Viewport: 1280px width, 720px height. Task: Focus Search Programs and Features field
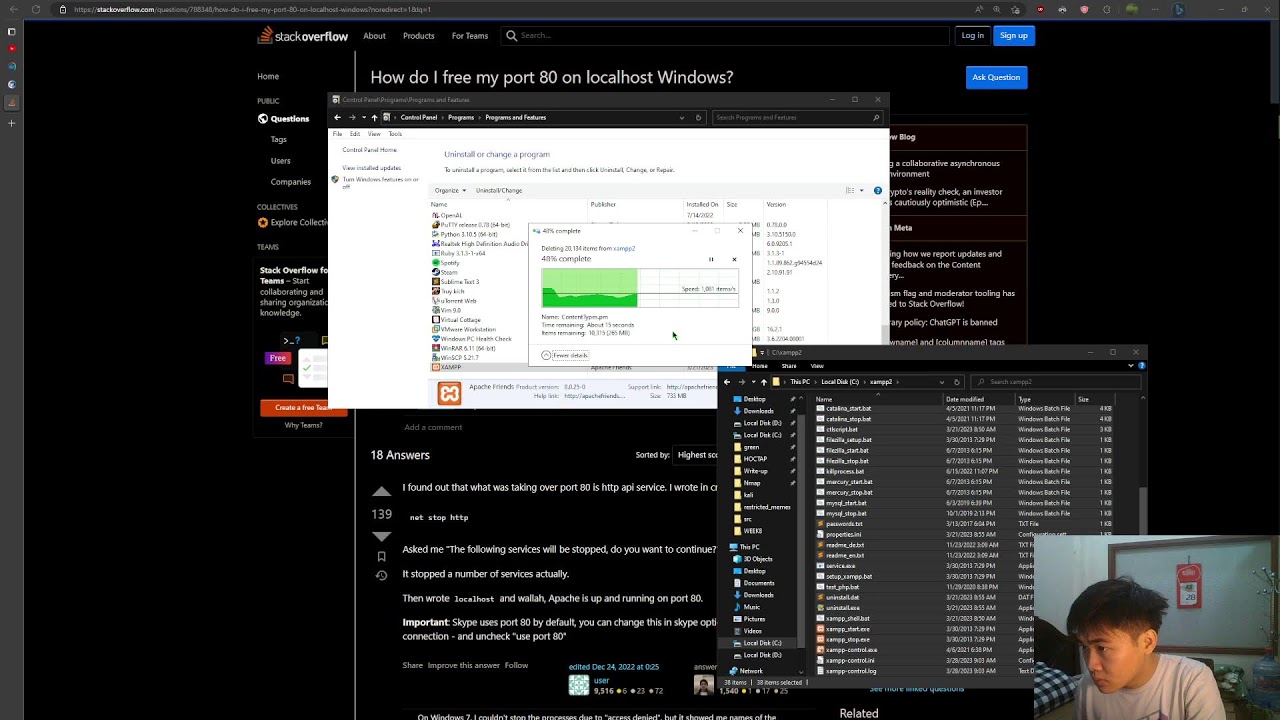pyautogui.click(x=797, y=117)
